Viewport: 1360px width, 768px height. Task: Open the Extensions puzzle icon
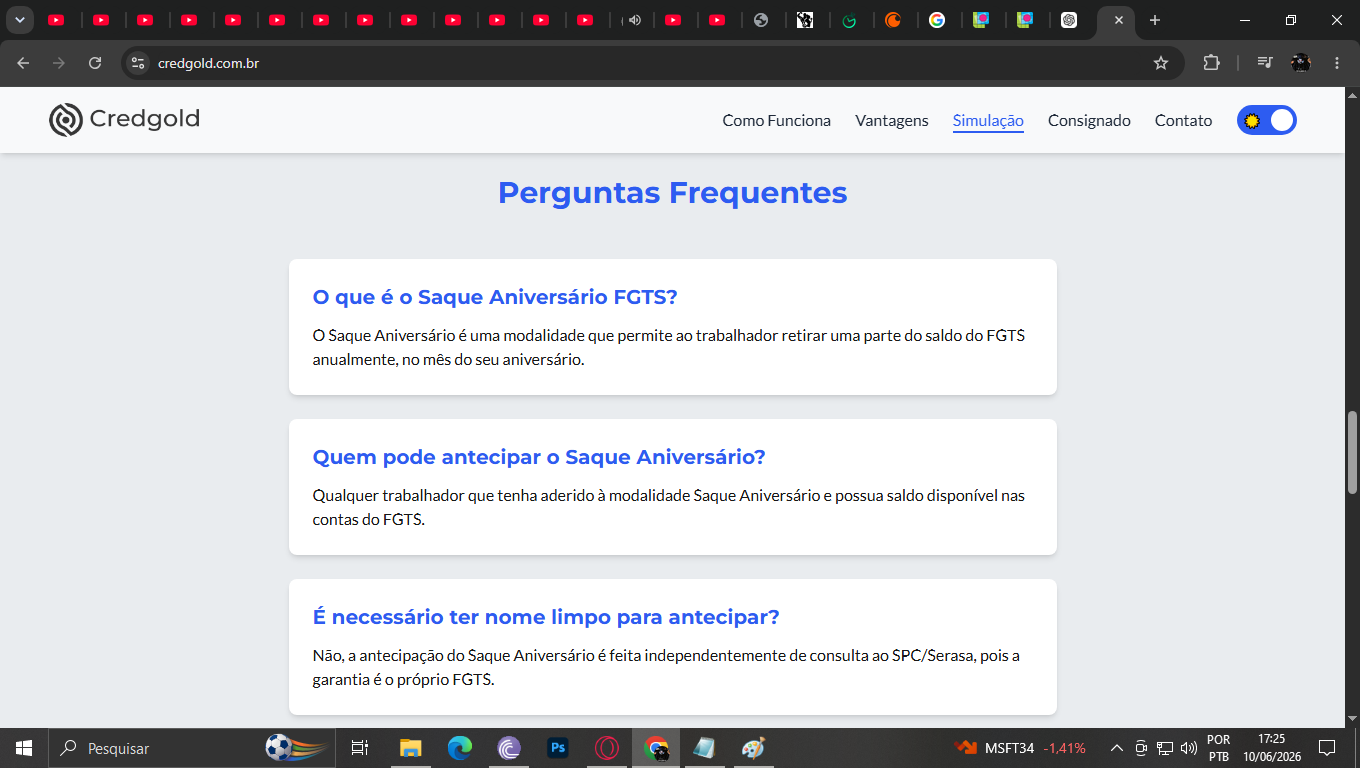1211,63
